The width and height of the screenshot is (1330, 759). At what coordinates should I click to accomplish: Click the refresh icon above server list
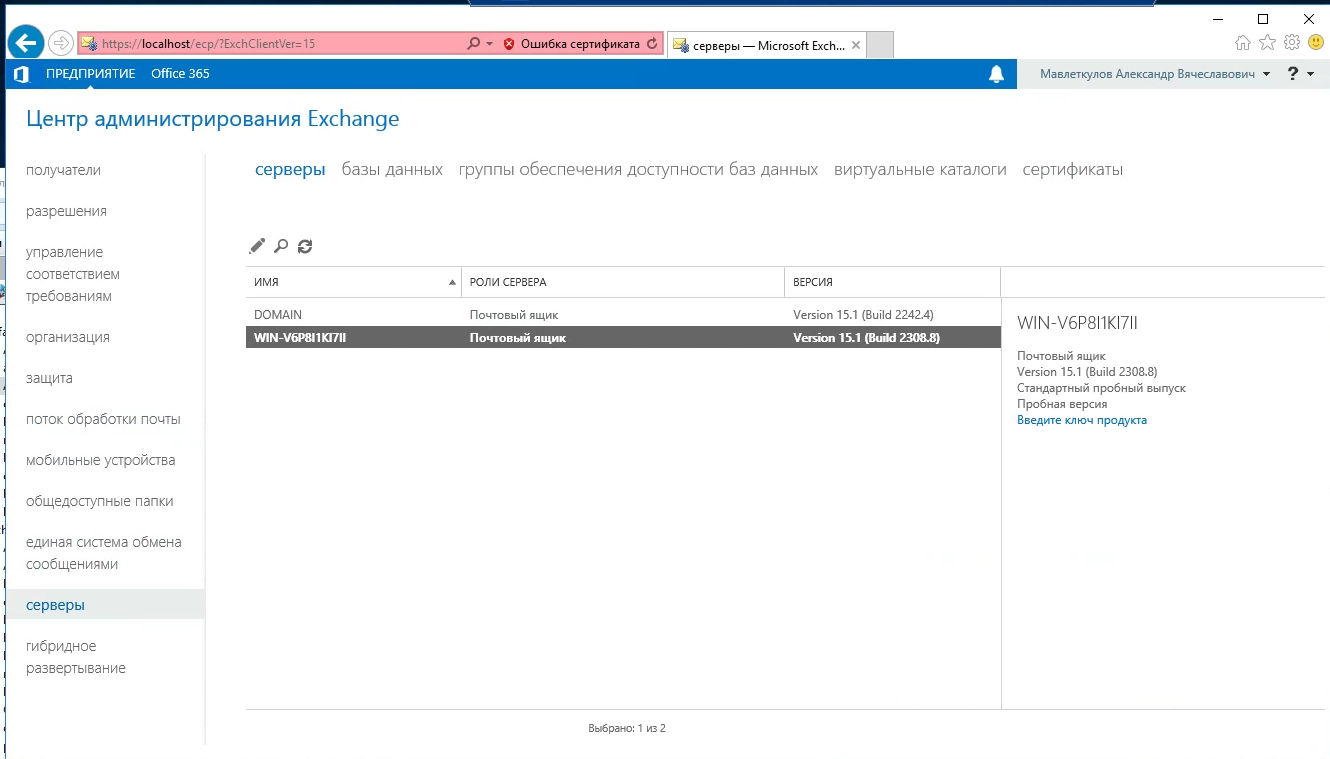coord(305,246)
